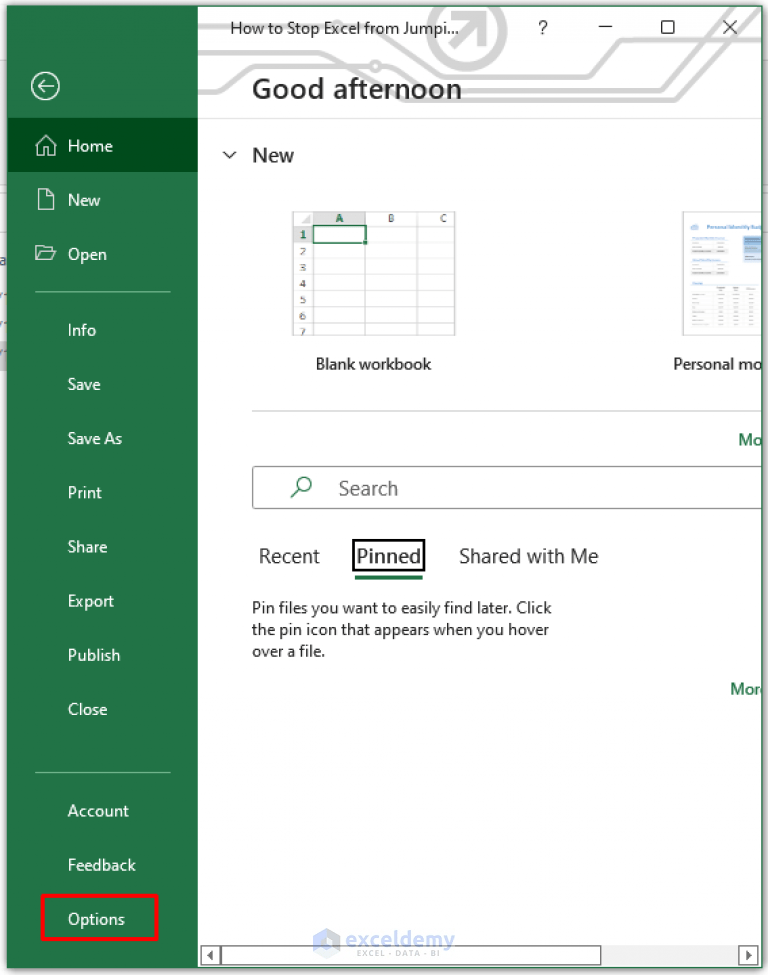Open the Shared with Me tab
Screen dimensions: 768x975
pos(528,556)
